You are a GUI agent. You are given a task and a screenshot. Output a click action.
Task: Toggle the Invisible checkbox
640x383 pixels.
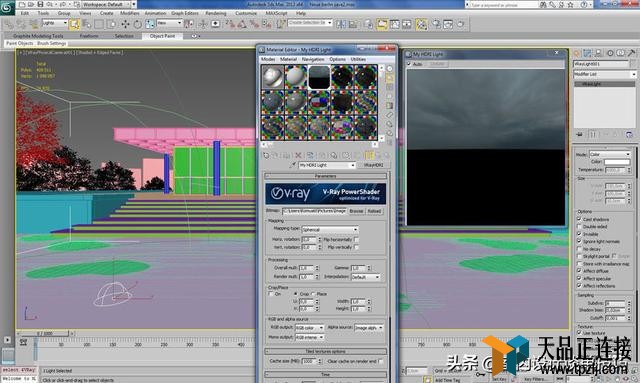[579, 234]
